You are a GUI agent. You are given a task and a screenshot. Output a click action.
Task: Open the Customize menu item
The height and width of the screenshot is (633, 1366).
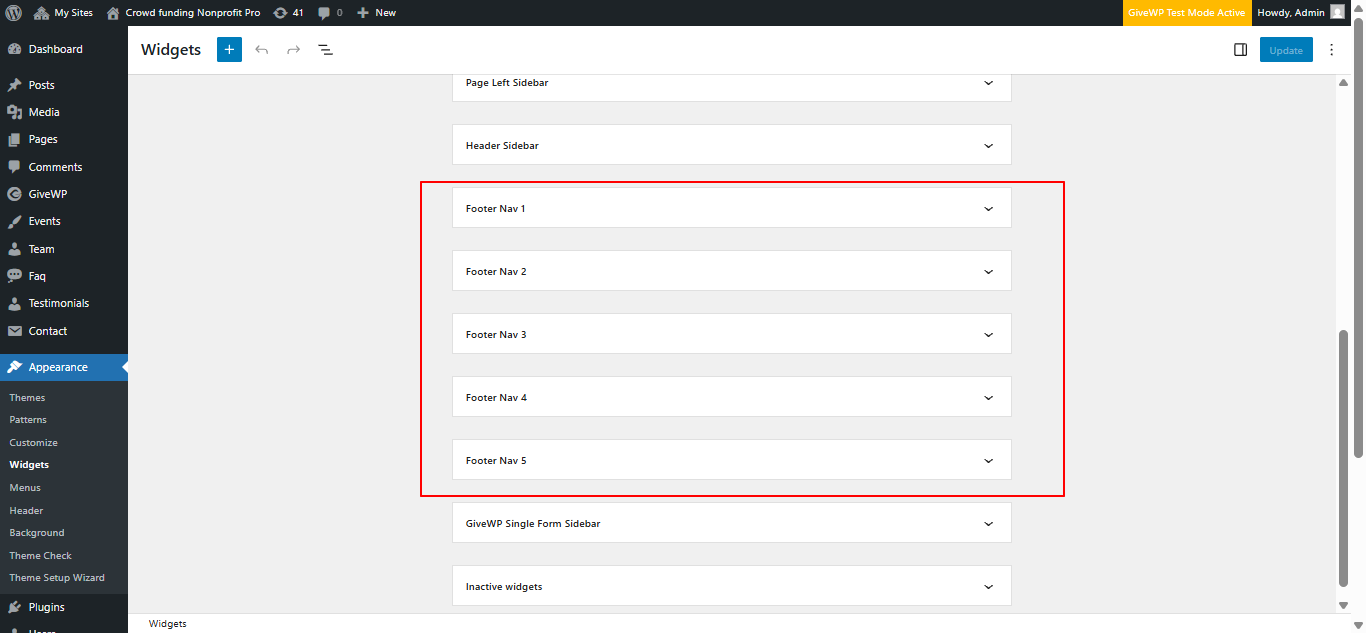pyautogui.click(x=33, y=442)
